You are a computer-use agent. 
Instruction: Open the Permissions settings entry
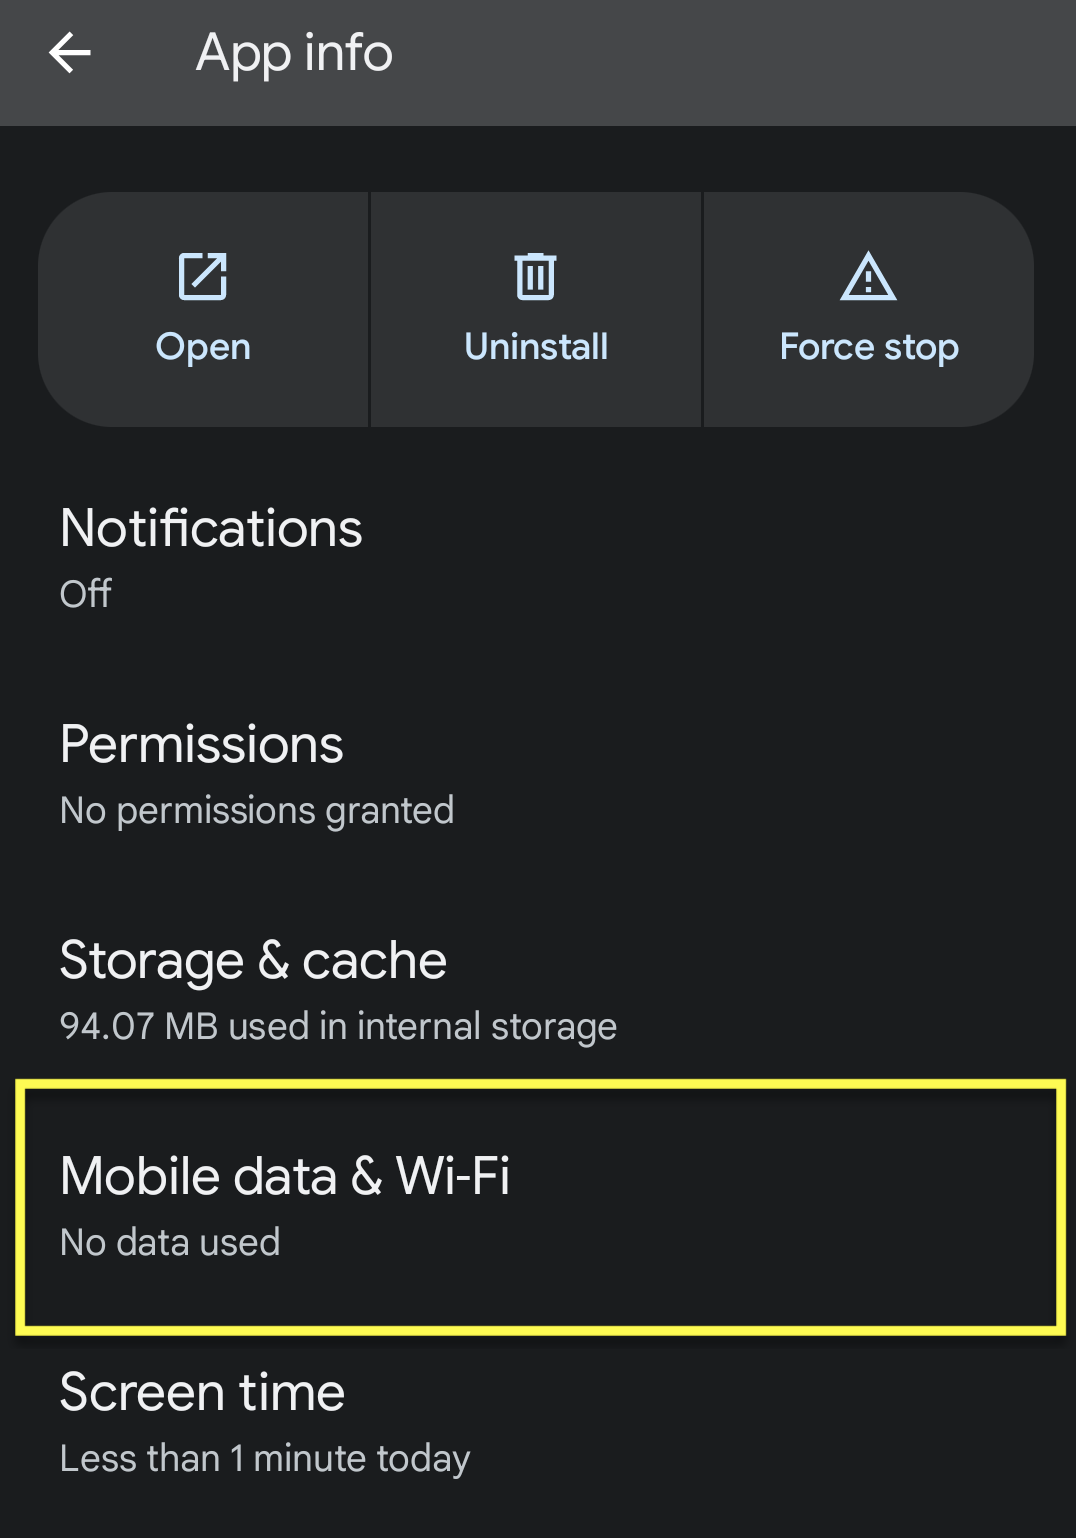202,744
